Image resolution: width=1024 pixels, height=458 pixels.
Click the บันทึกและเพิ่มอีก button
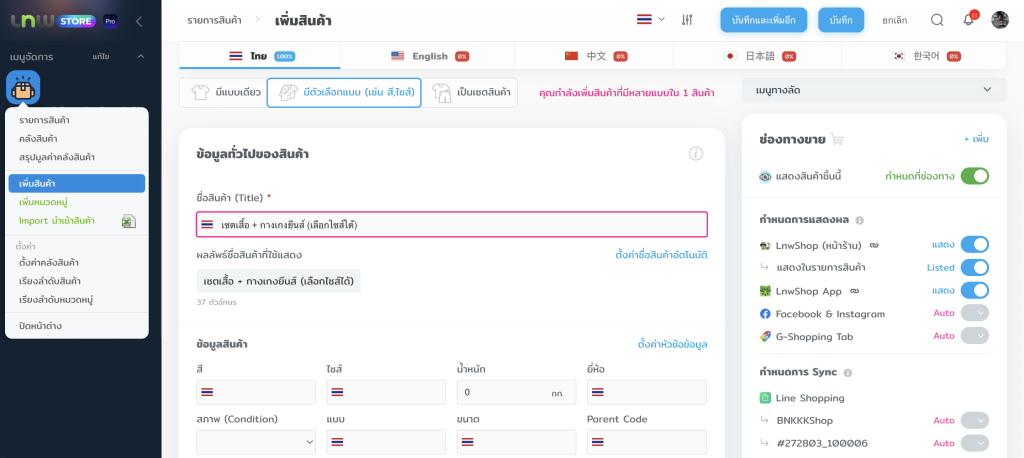(764, 20)
